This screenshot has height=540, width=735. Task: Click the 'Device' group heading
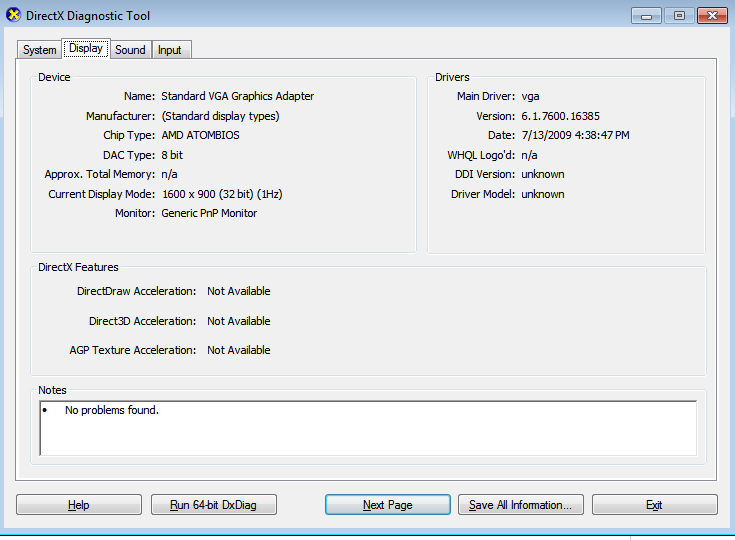[54, 77]
